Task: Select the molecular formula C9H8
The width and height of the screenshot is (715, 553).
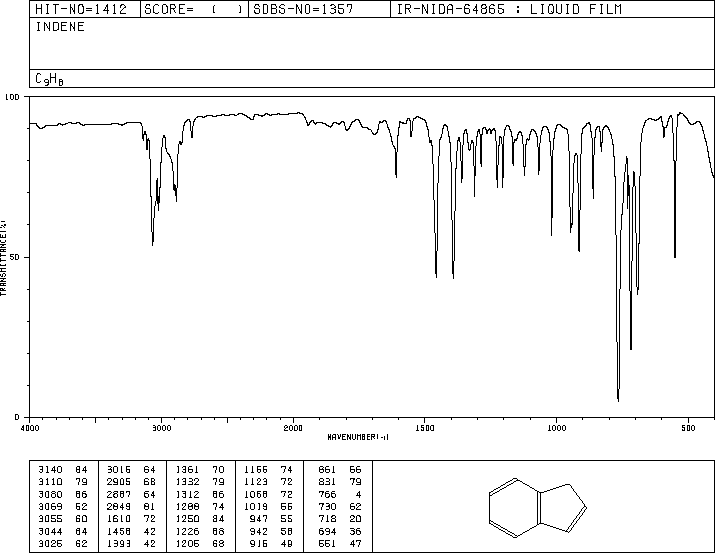Action: pyautogui.click(x=49, y=79)
